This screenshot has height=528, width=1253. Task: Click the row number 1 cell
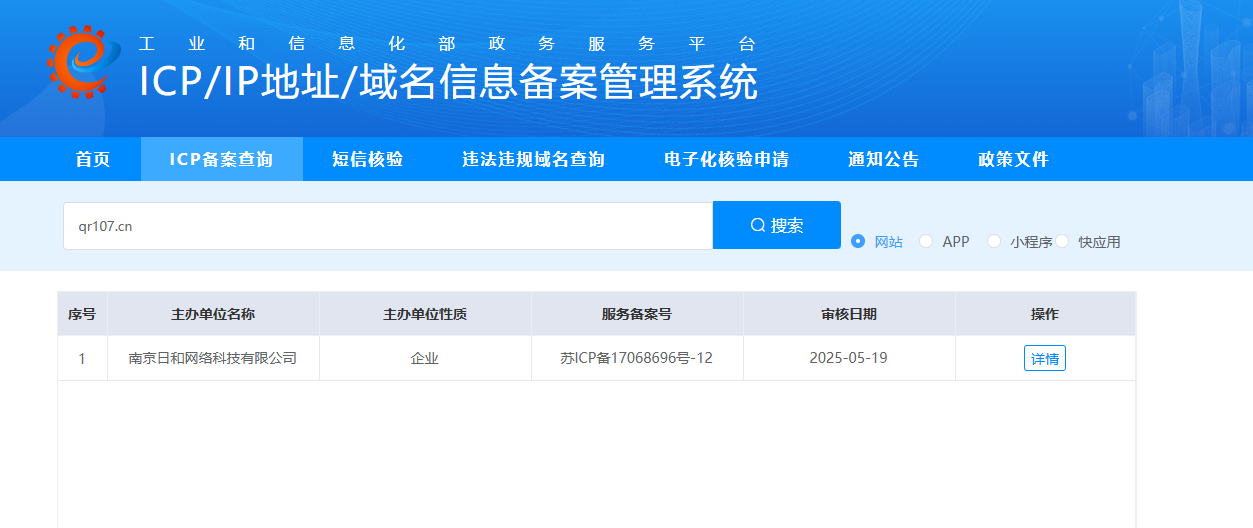82,358
